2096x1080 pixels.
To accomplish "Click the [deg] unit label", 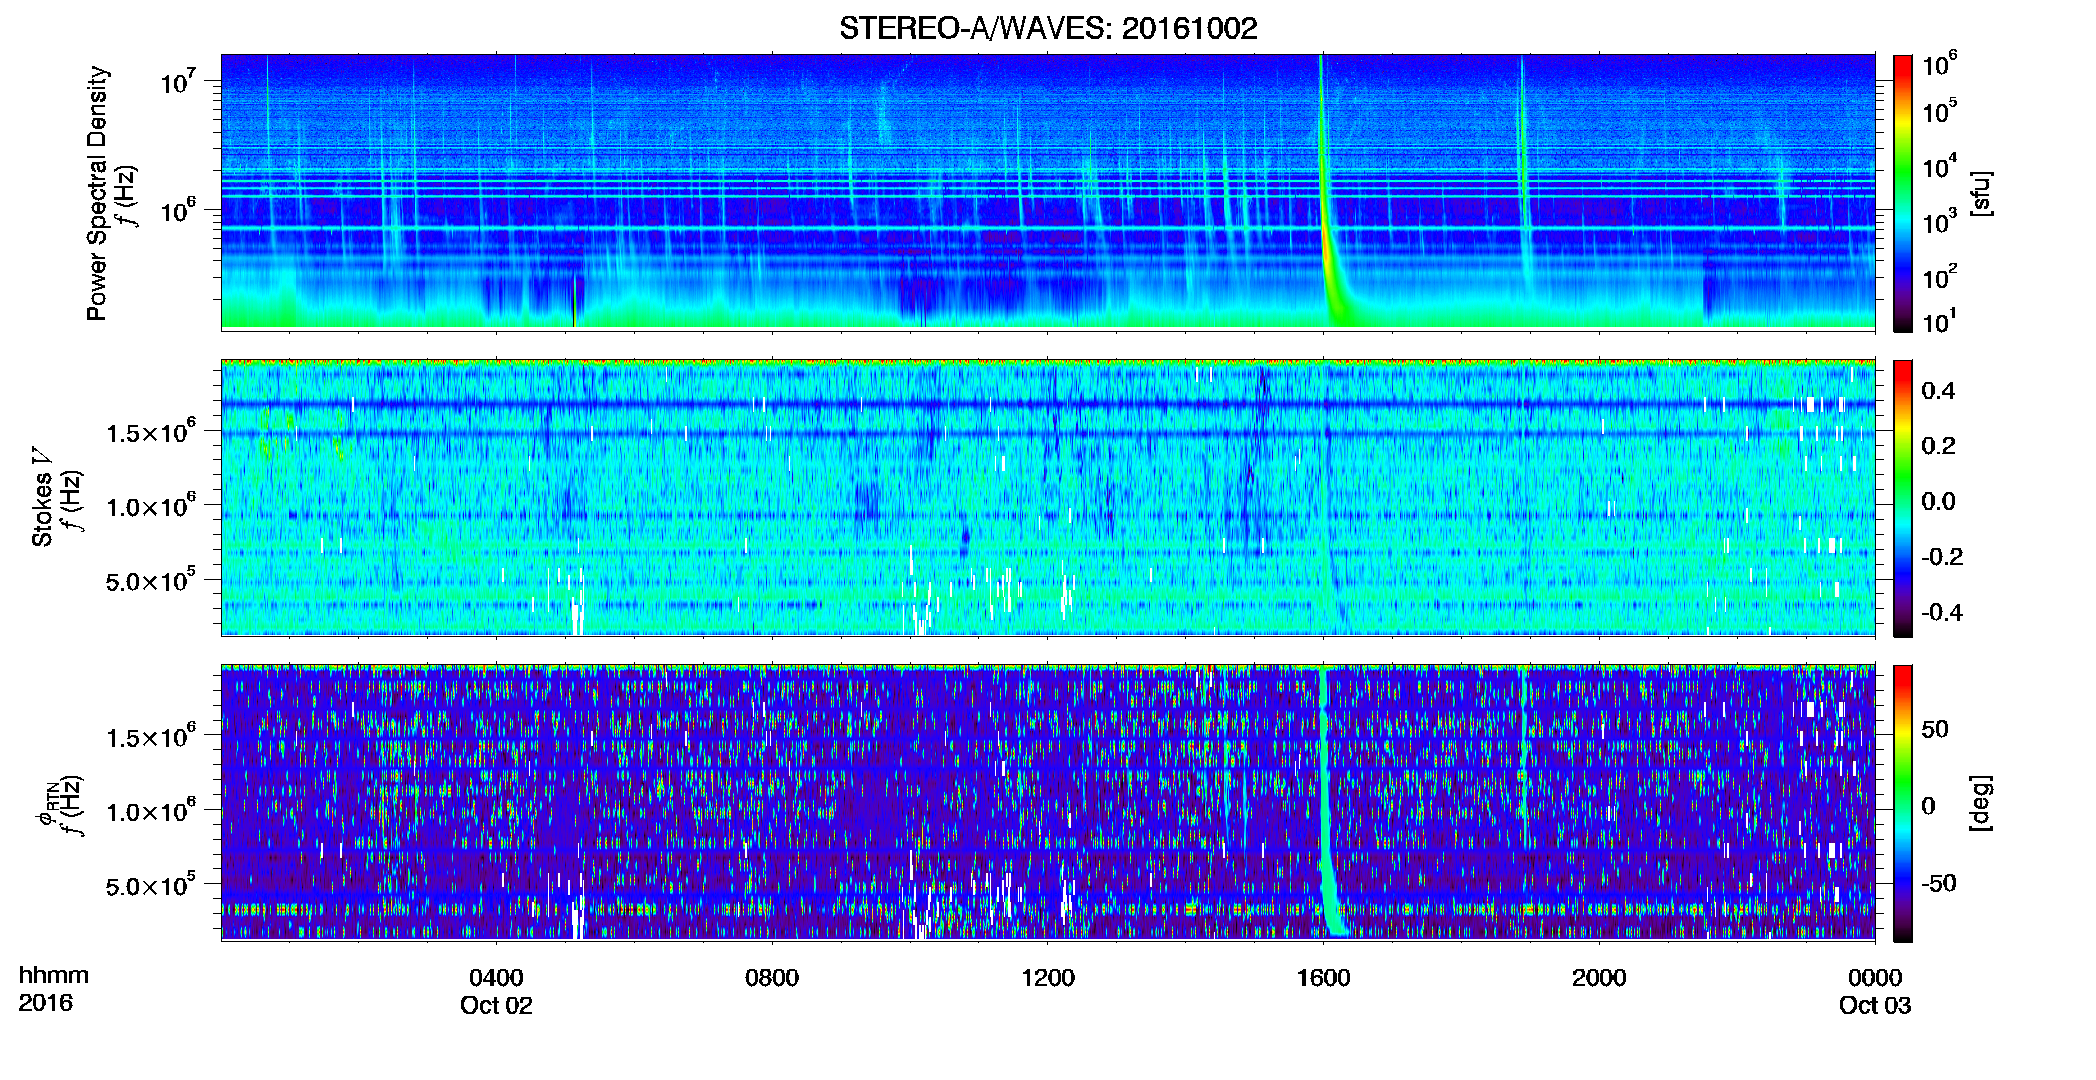I will 1981,803.
